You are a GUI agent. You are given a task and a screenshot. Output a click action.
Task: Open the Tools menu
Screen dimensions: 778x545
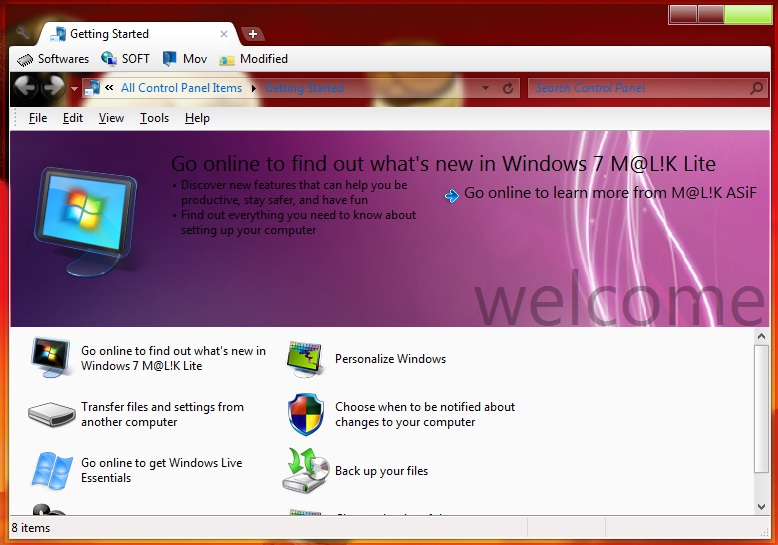154,118
